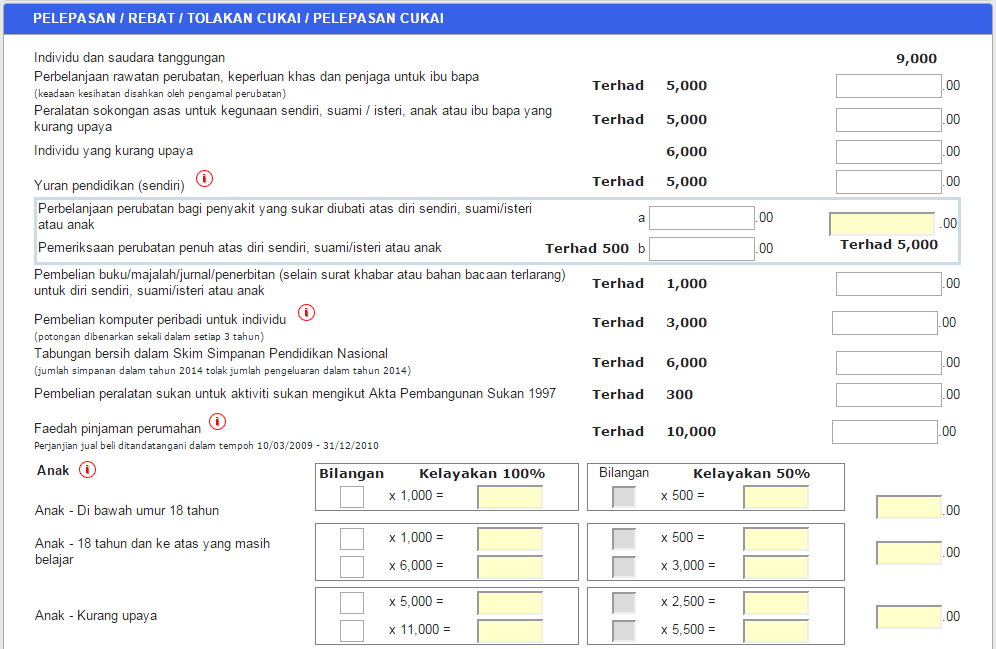Open the Anak section info icon
This screenshot has width=996, height=649.
pyautogui.click(x=87, y=470)
